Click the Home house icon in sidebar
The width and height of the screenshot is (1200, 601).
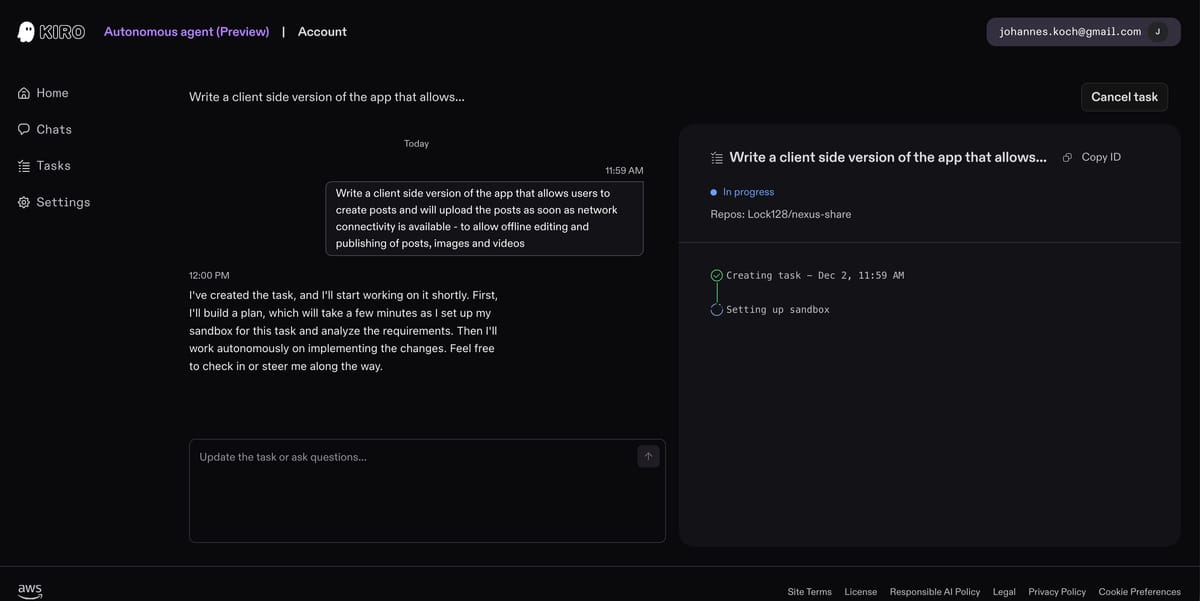[x=24, y=93]
